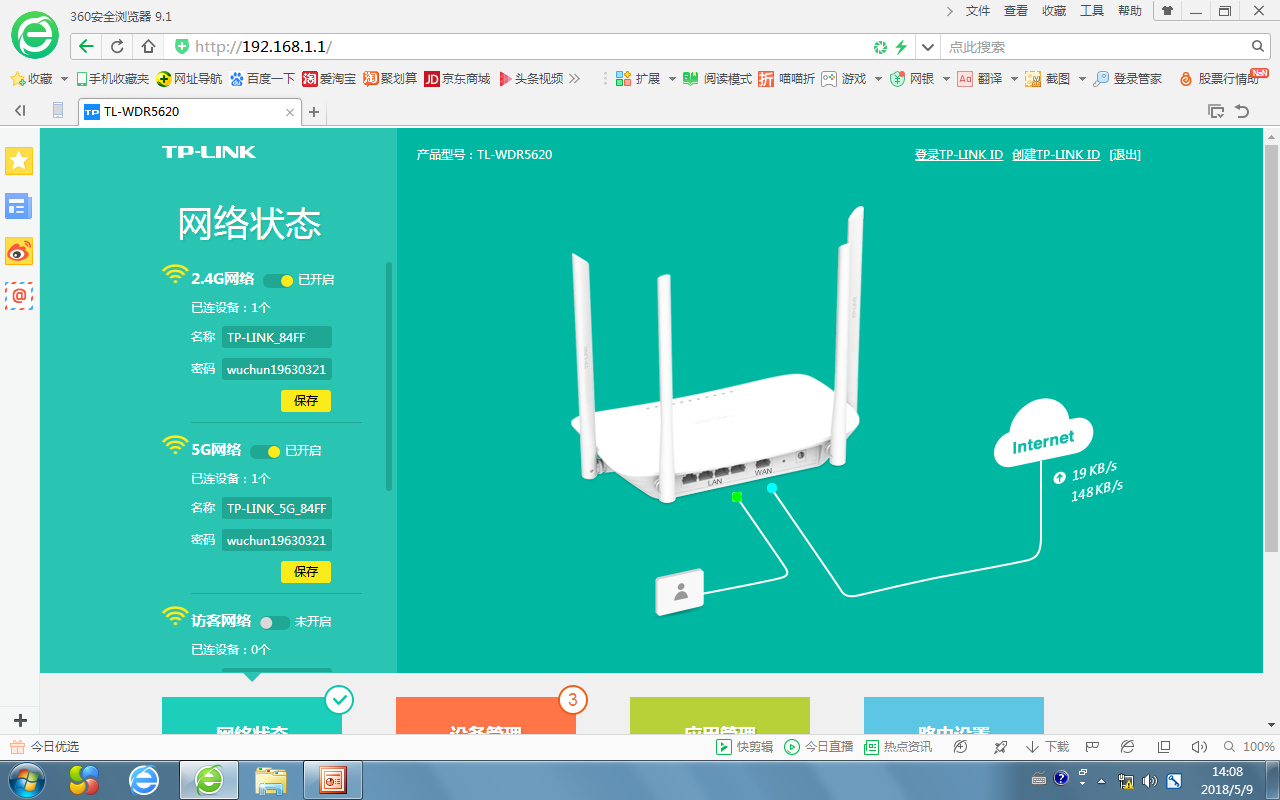Expand the 翻译 translate dropdown
The image size is (1280, 800).
[x=1014, y=78]
